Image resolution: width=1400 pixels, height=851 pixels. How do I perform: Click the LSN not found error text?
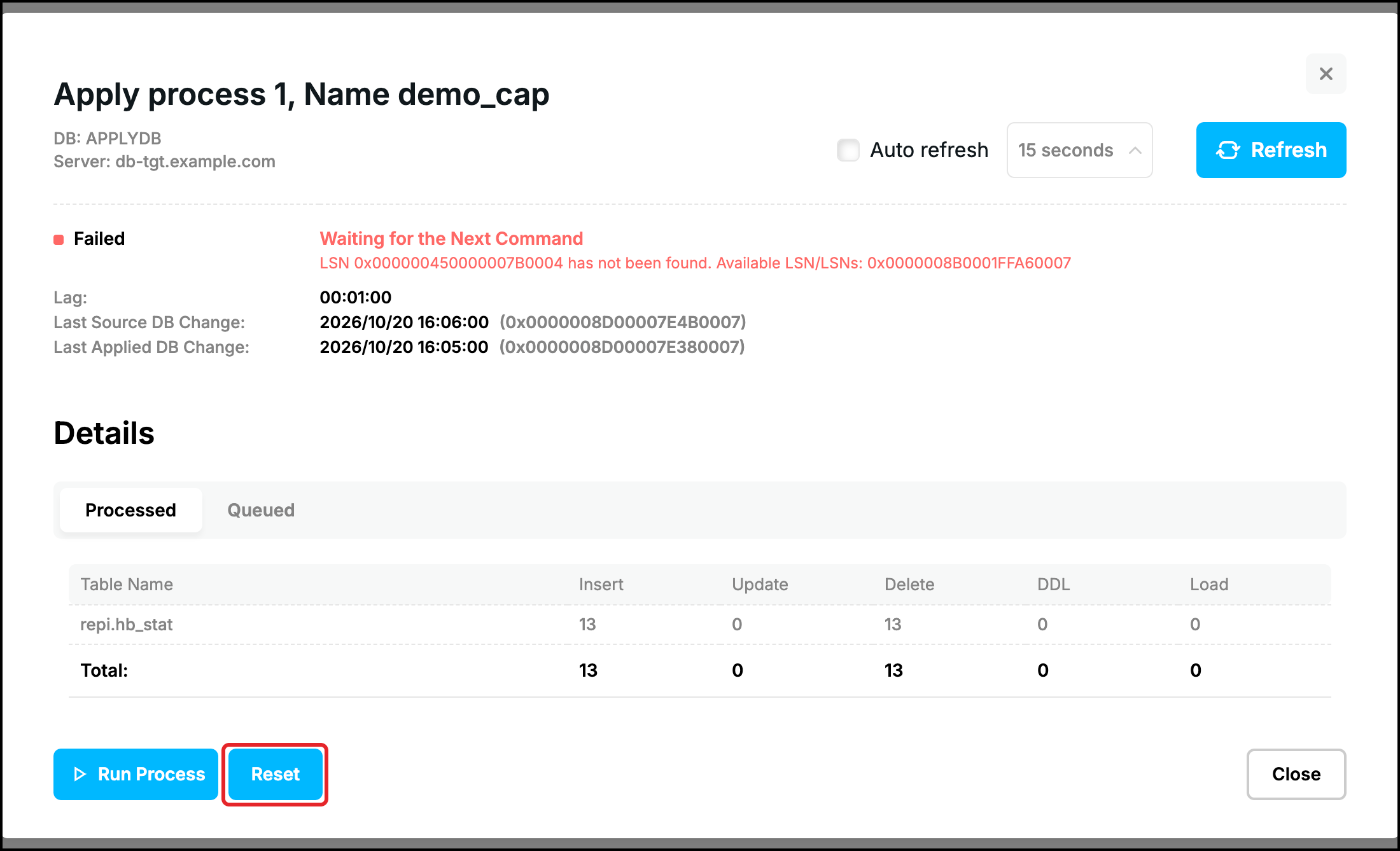tap(695, 263)
